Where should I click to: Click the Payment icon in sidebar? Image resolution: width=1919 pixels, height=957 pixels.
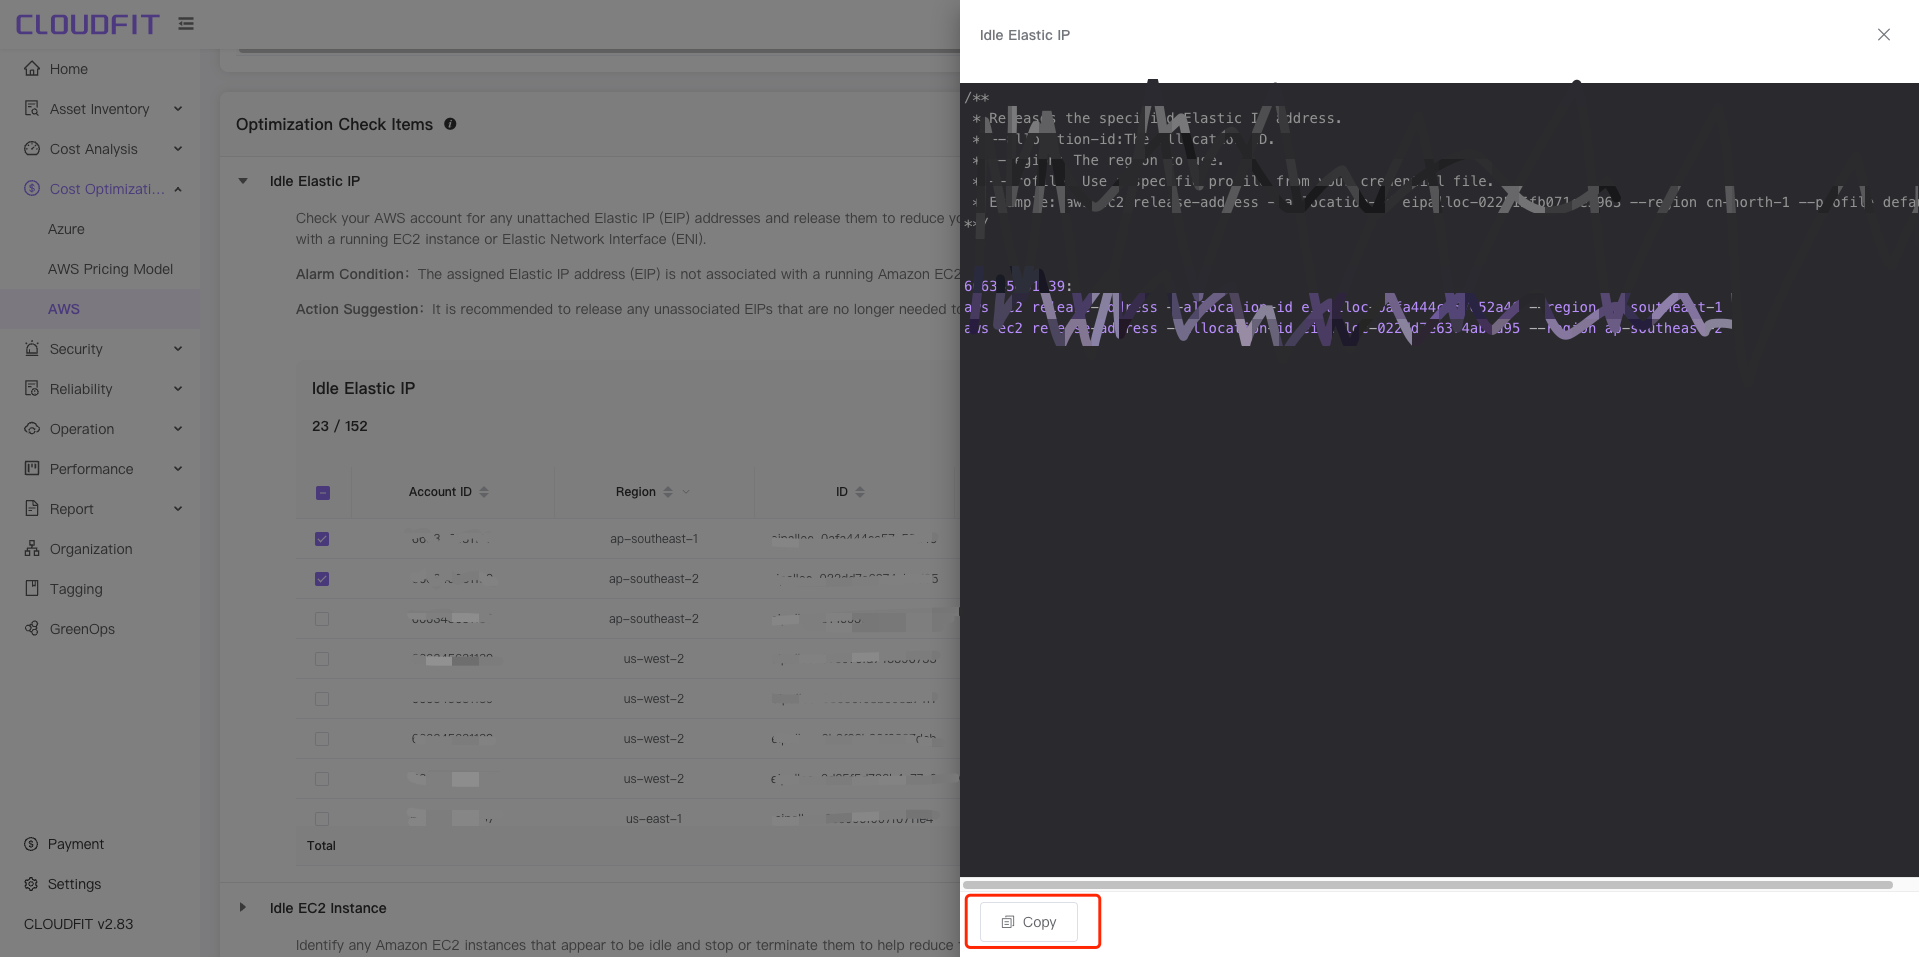click(31, 844)
